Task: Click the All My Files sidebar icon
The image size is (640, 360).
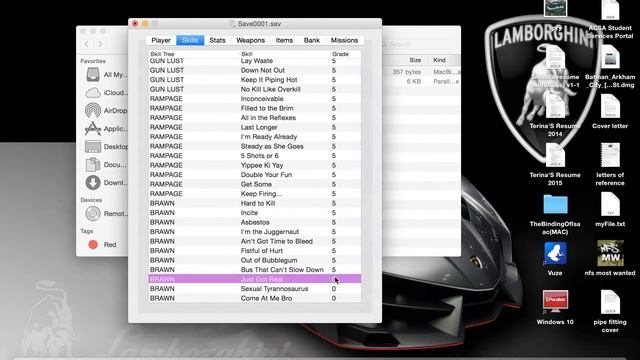Action: coord(93,75)
